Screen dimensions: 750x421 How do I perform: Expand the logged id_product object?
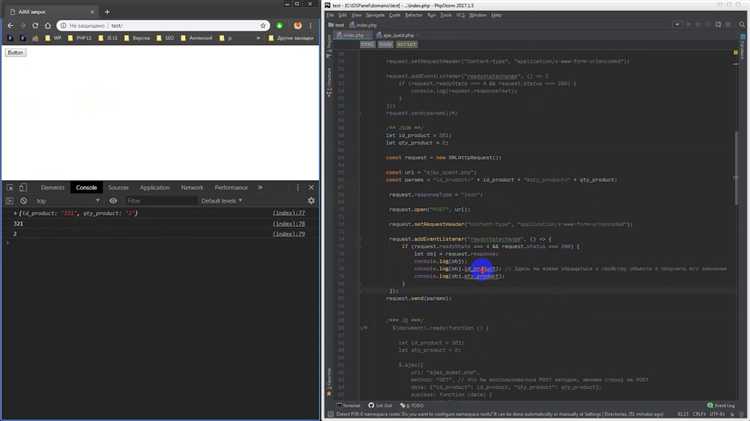pos(15,214)
